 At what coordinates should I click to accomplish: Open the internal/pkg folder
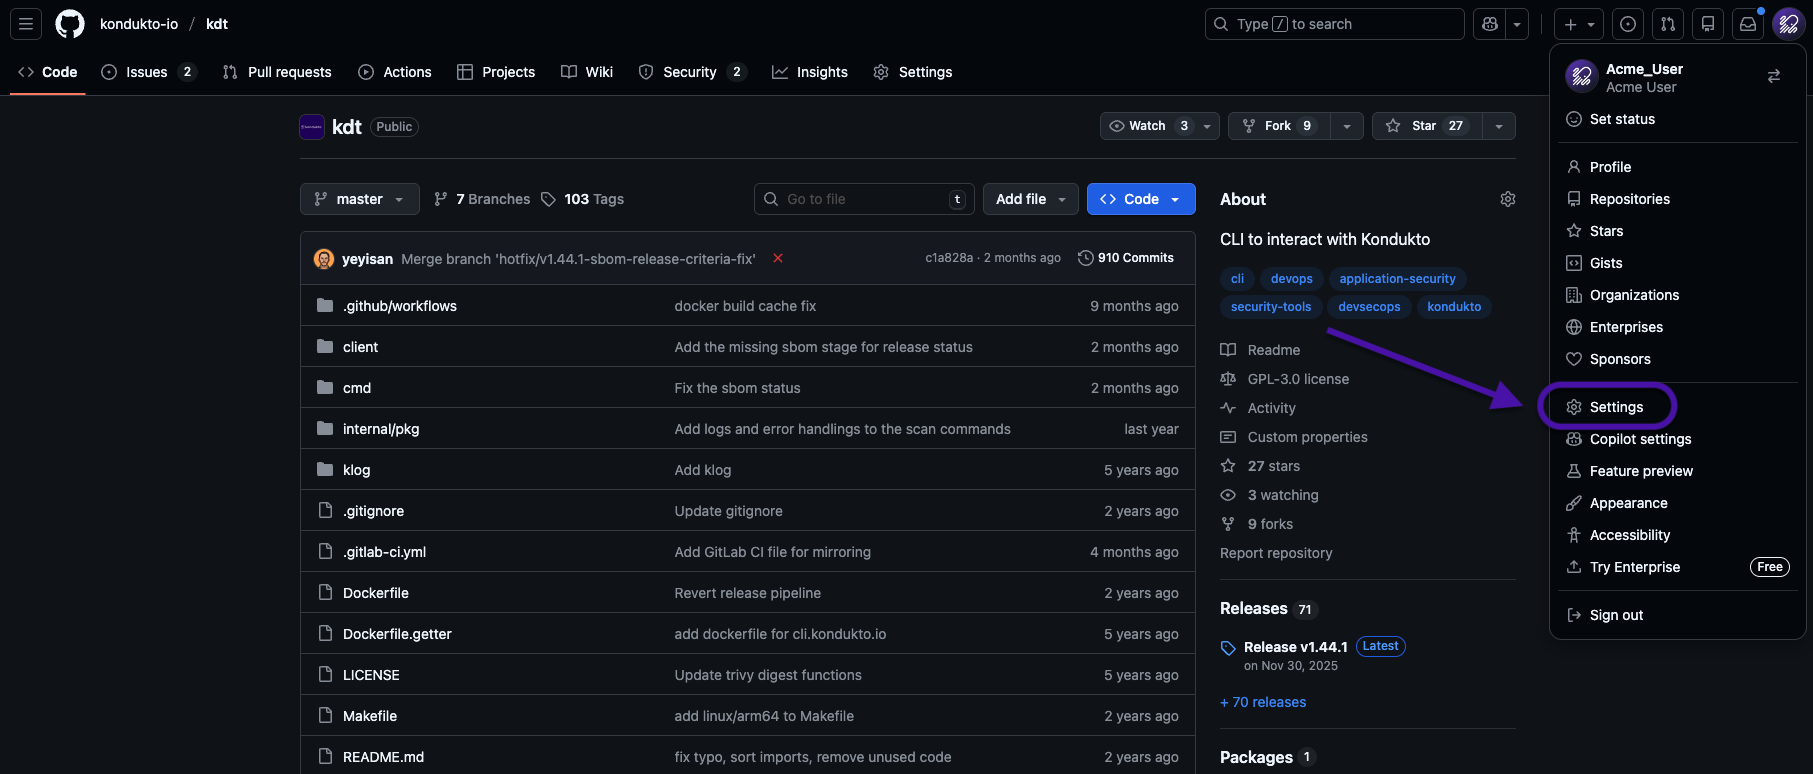381,429
